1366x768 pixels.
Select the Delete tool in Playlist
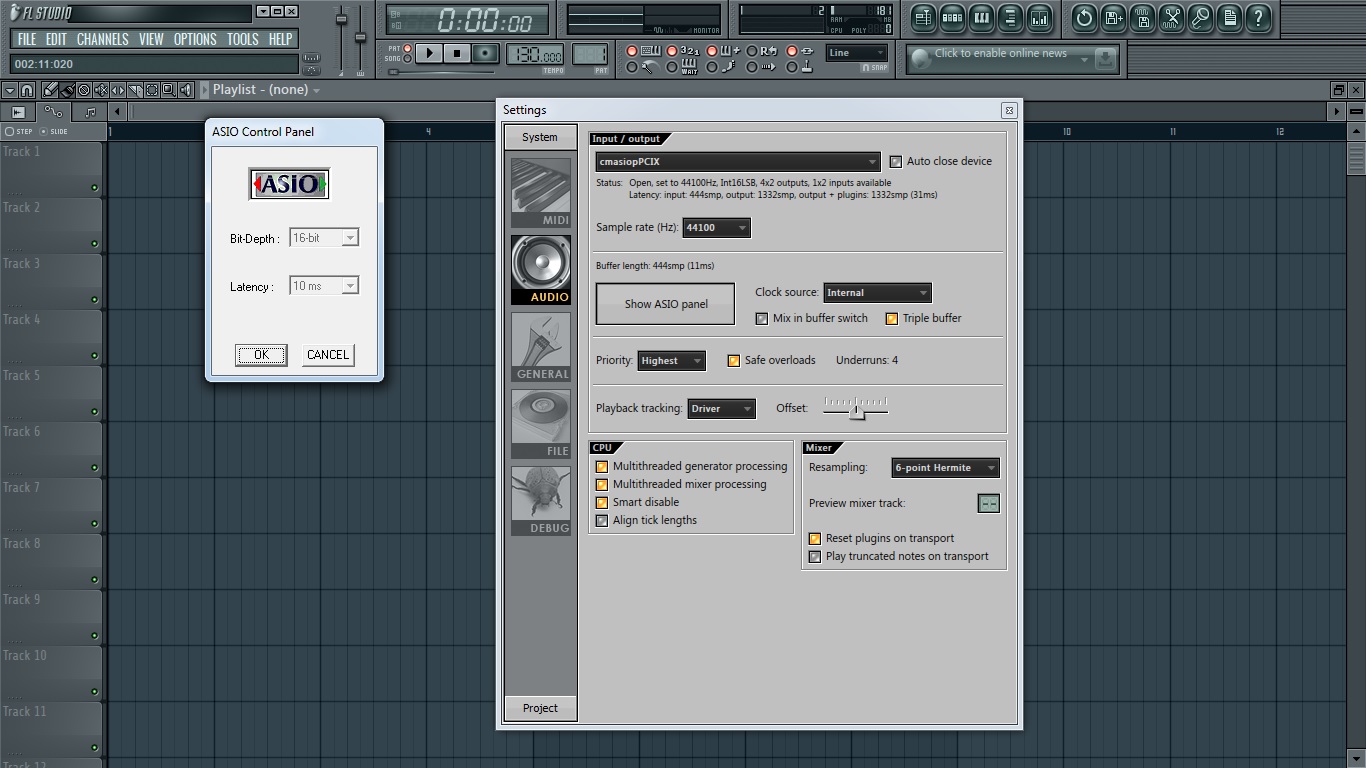(x=84, y=90)
